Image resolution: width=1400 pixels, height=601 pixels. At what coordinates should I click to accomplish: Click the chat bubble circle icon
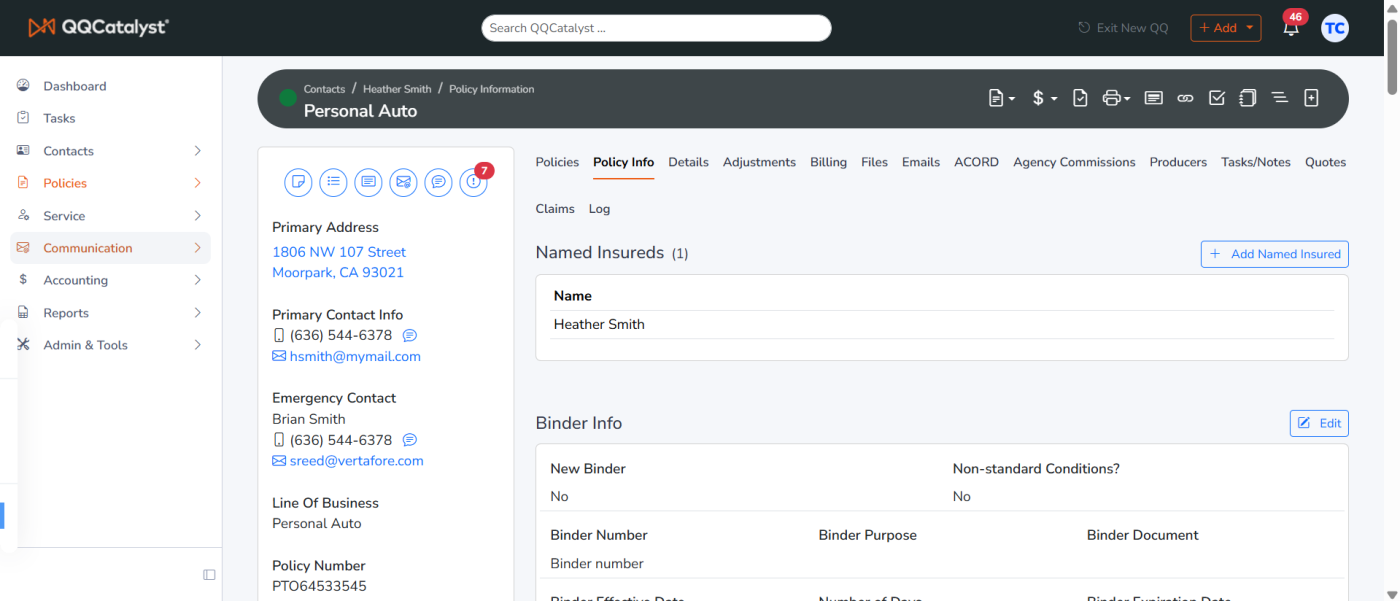click(x=438, y=182)
